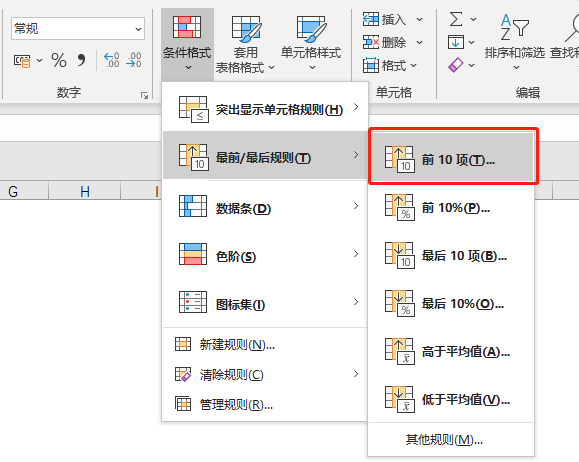Click the 格式 format cells icon
Viewport: 579px width, 462px height.
point(370,65)
